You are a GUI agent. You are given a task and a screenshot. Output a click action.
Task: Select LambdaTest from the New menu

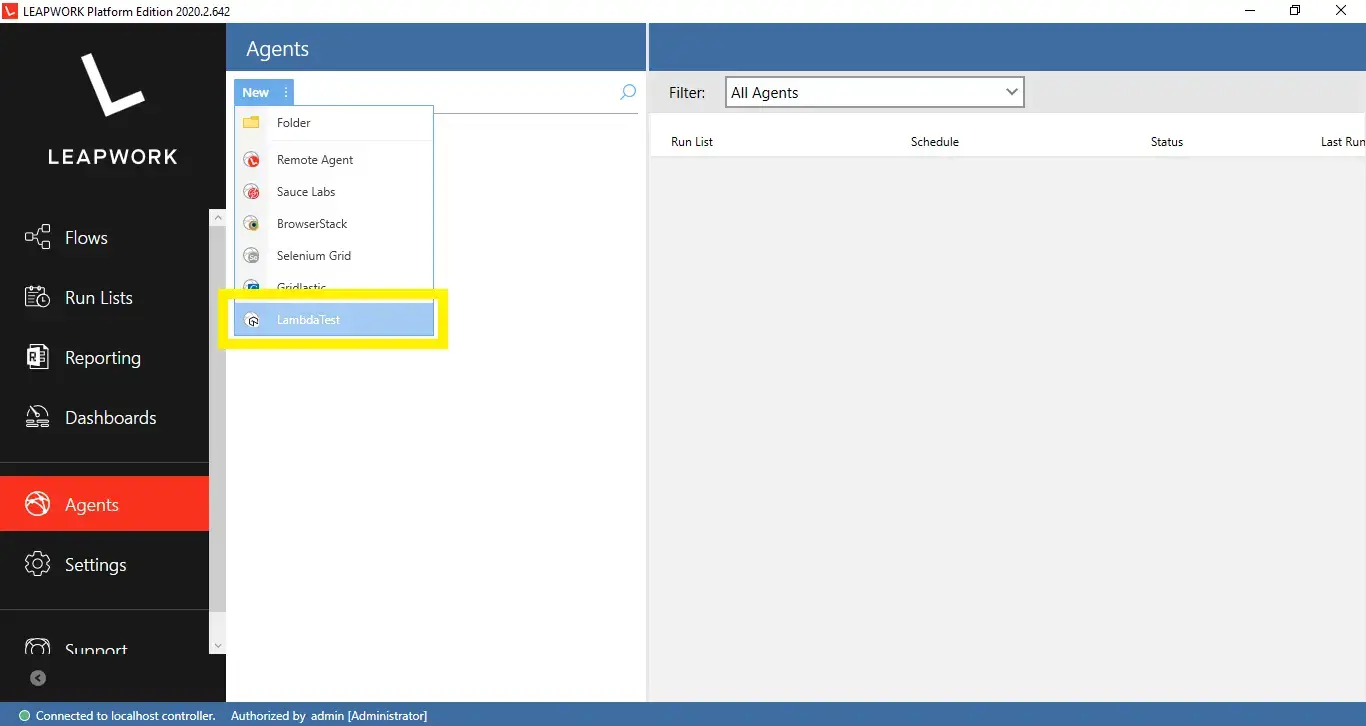(308, 319)
